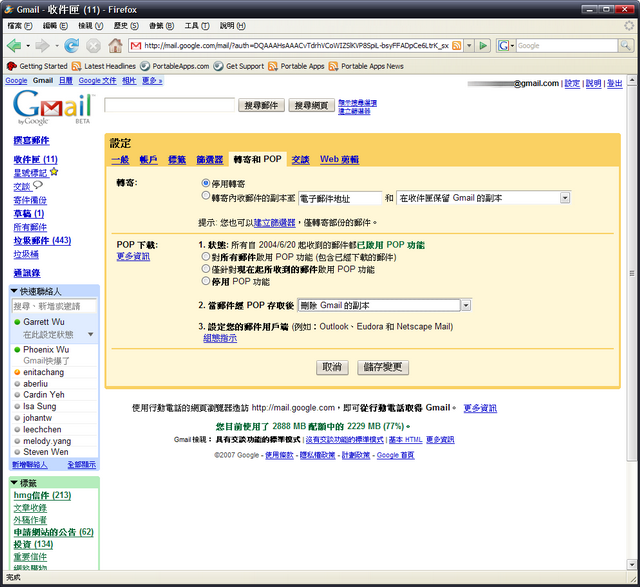Viewport: 640px width, 587px height.
Task: Click the chat bubble icon in sidebar
Action: click(38, 185)
